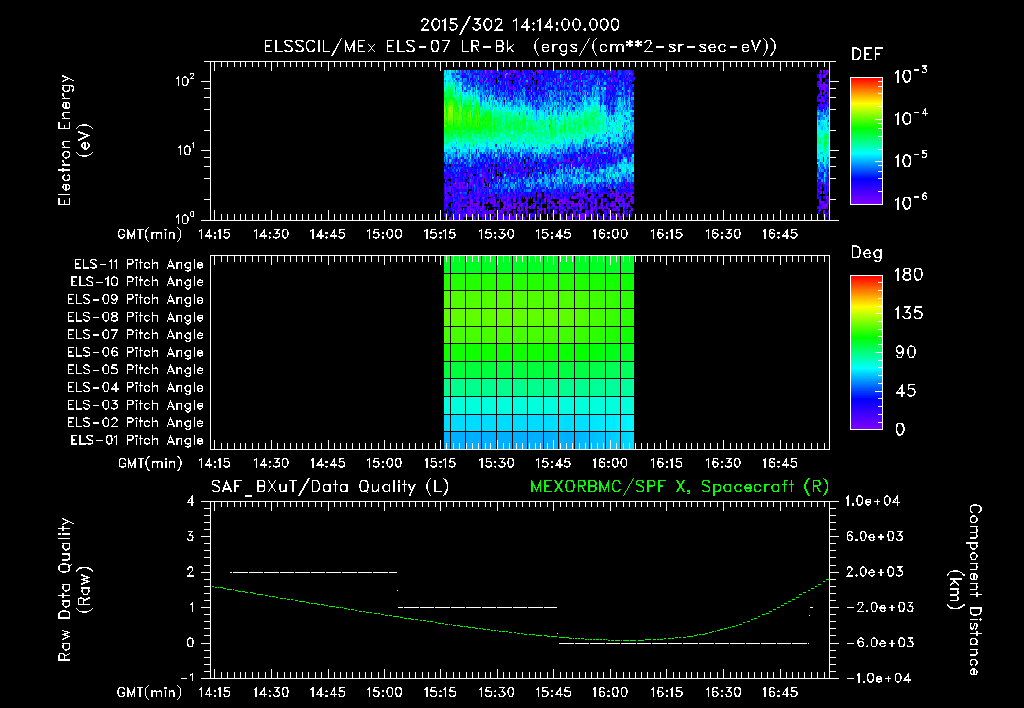Click the 14:30 tick label under bottom panel

pos(271,692)
